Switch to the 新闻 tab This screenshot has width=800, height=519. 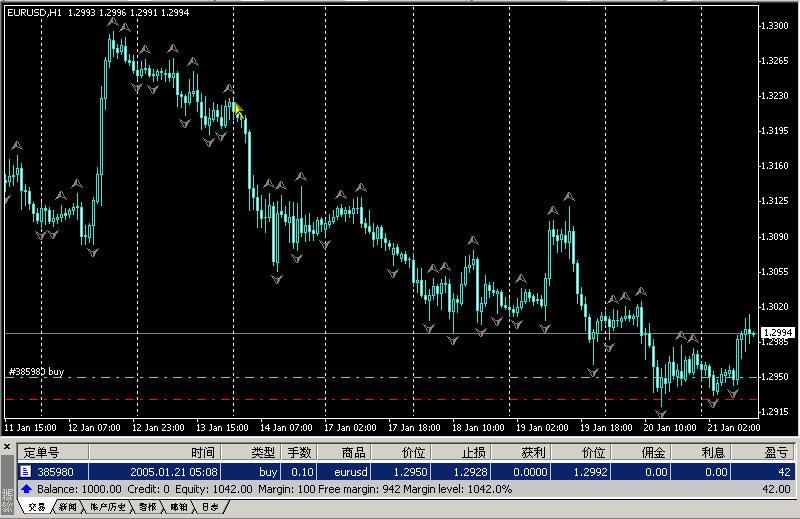point(67,508)
